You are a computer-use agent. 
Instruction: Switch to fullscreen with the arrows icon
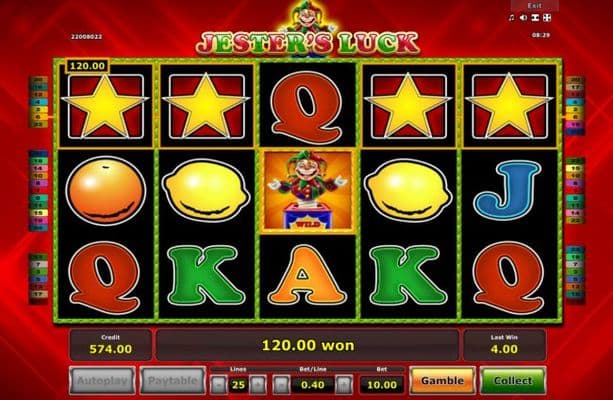coord(547,18)
